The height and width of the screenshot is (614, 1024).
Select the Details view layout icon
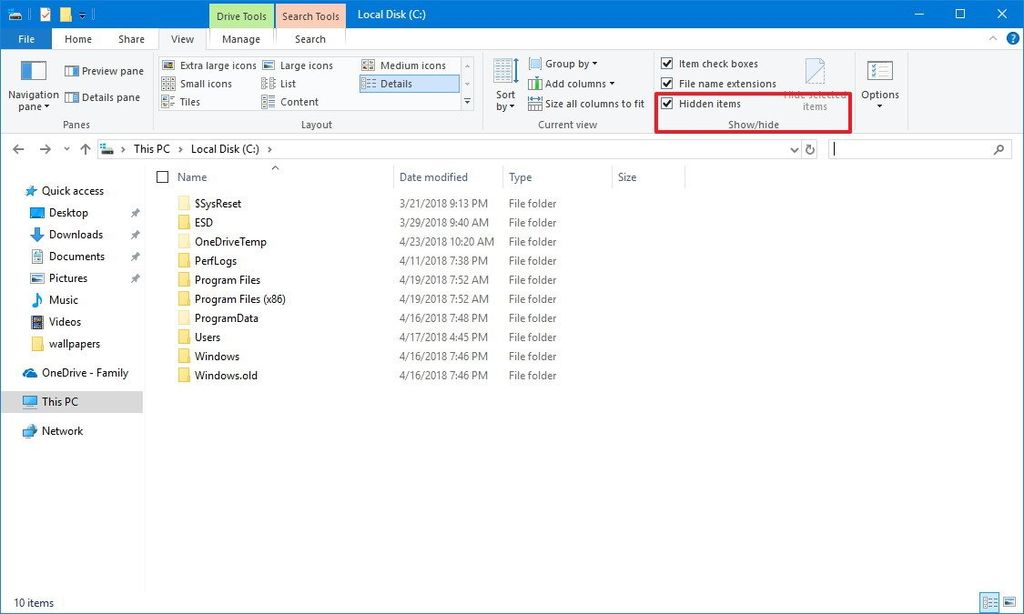pyautogui.click(x=399, y=83)
